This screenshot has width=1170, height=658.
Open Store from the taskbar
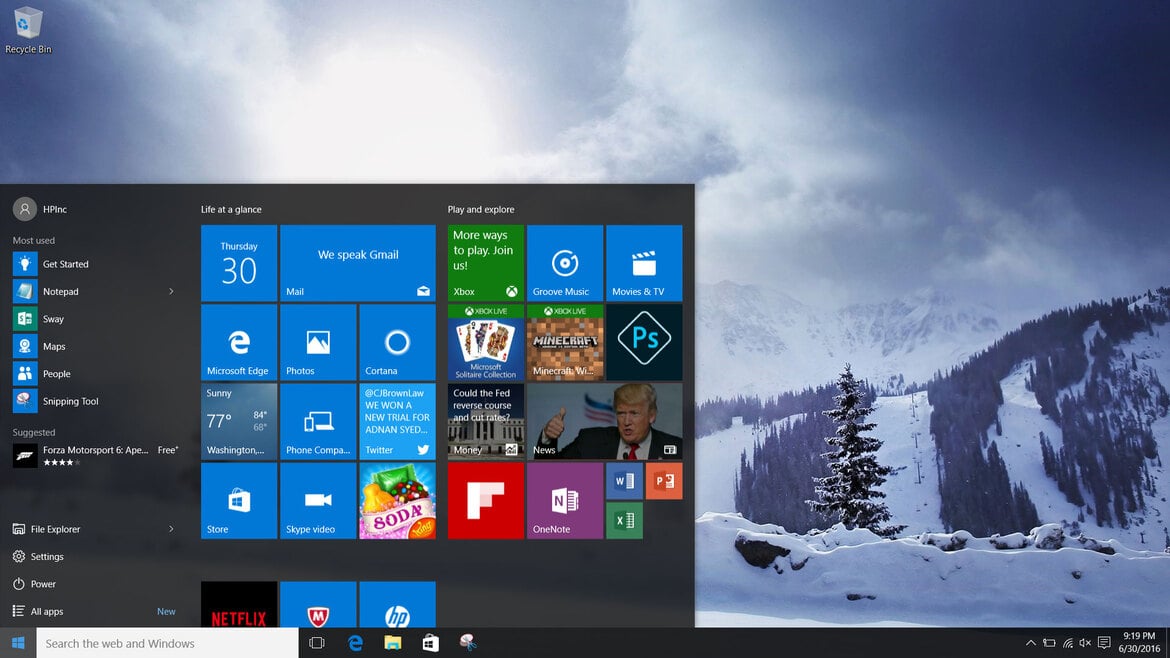pos(431,643)
